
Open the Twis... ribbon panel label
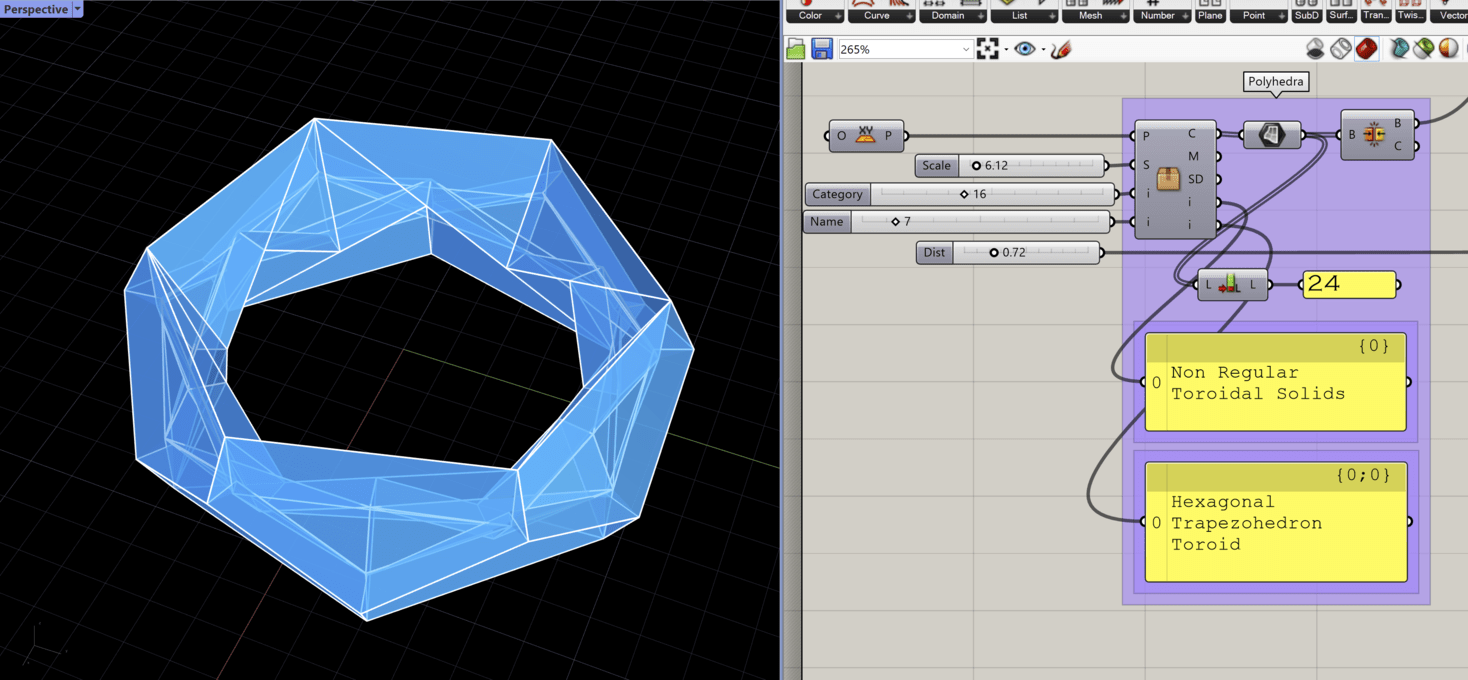point(1410,15)
